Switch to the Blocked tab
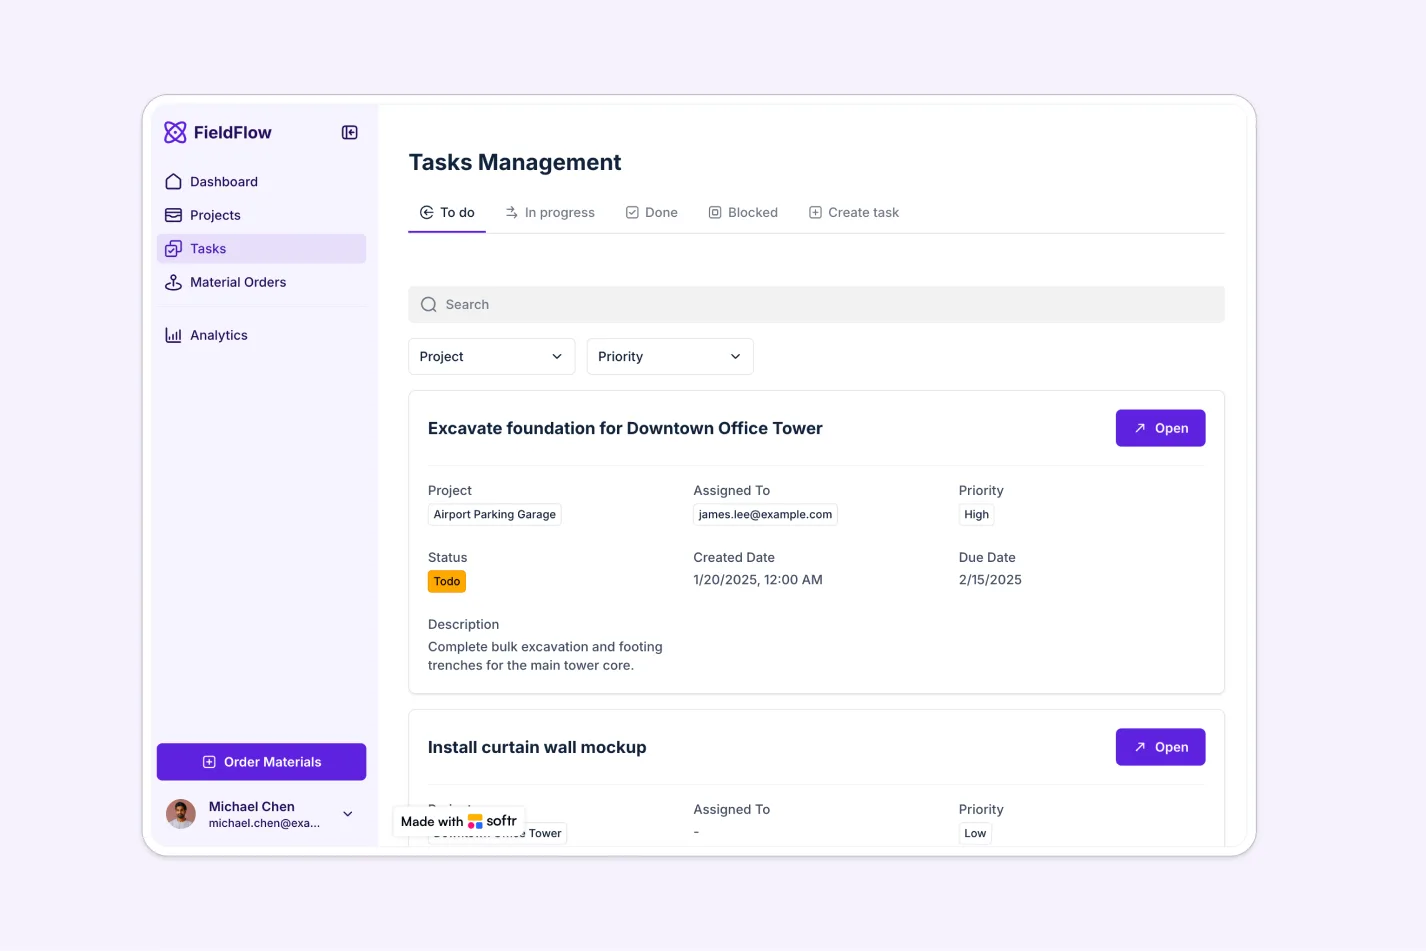The width and height of the screenshot is (1426, 951). (x=743, y=213)
